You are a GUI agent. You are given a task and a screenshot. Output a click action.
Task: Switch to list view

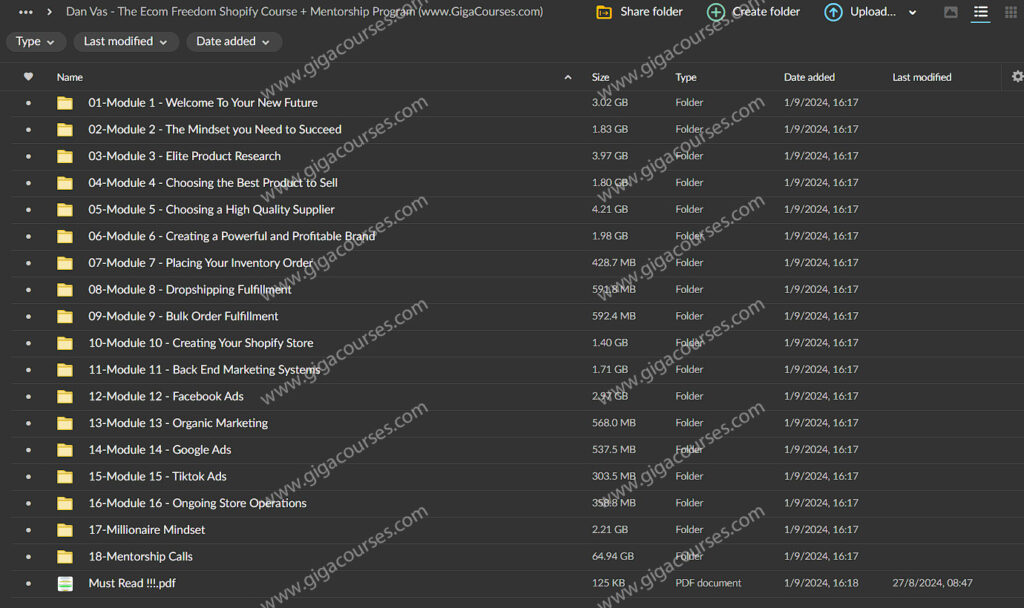coord(980,12)
